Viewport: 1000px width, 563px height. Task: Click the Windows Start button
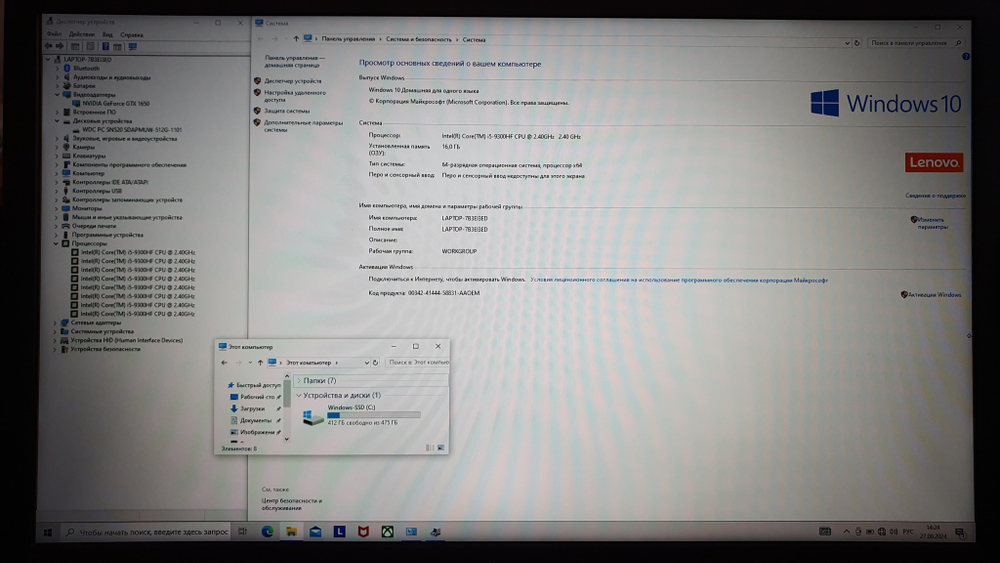point(47,532)
